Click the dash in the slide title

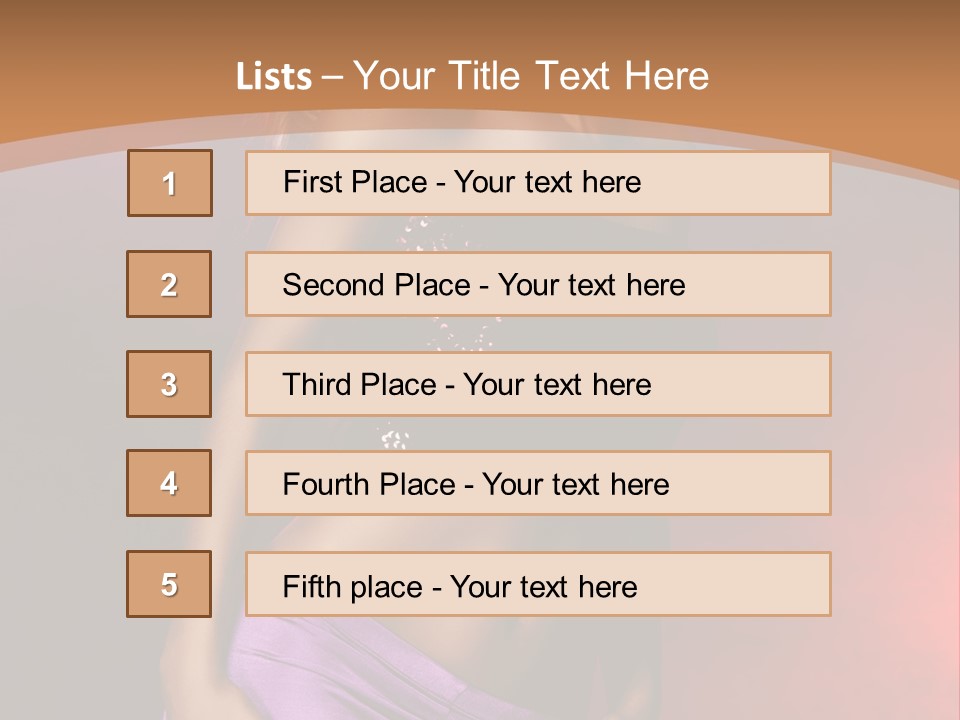pyautogui.click(x=333, y=77)
